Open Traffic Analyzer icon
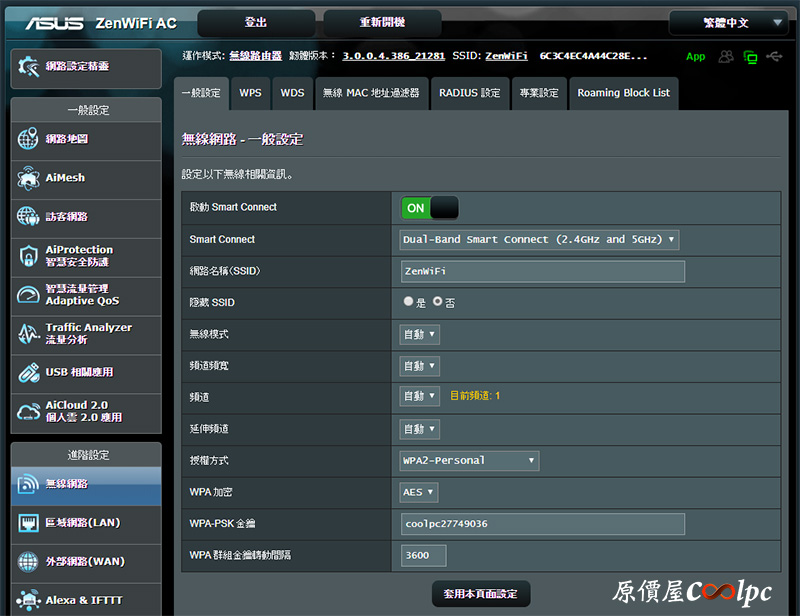This screenshot has height=616, width=800. 28,334
